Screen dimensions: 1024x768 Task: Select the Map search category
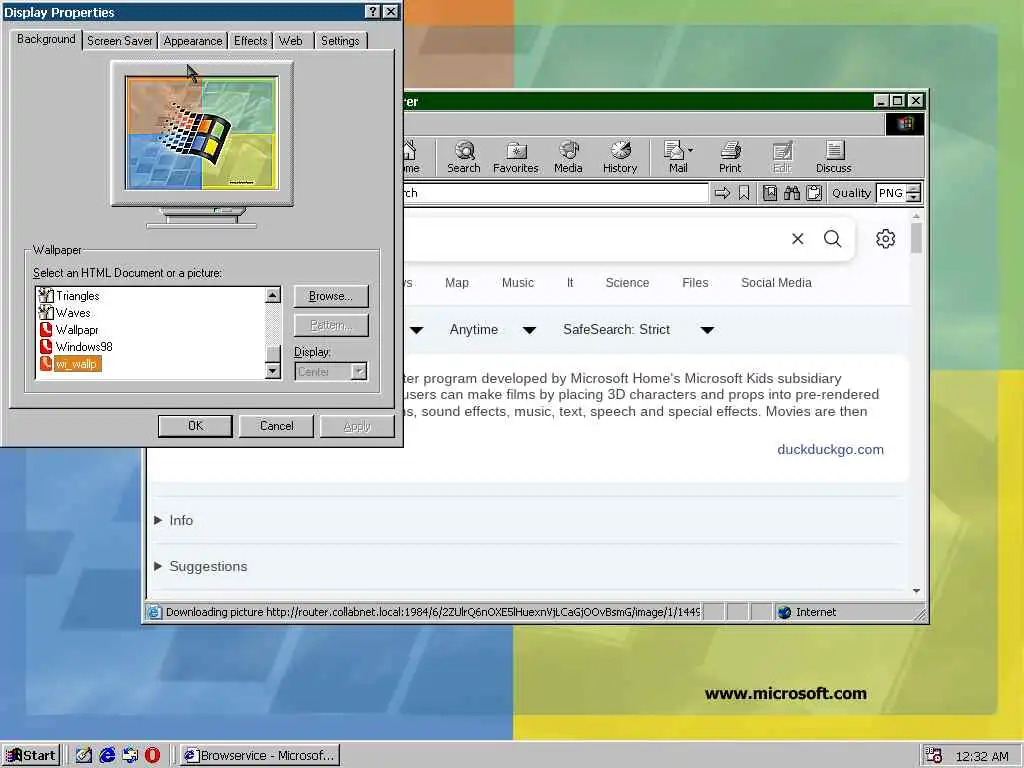coord(456,283)
